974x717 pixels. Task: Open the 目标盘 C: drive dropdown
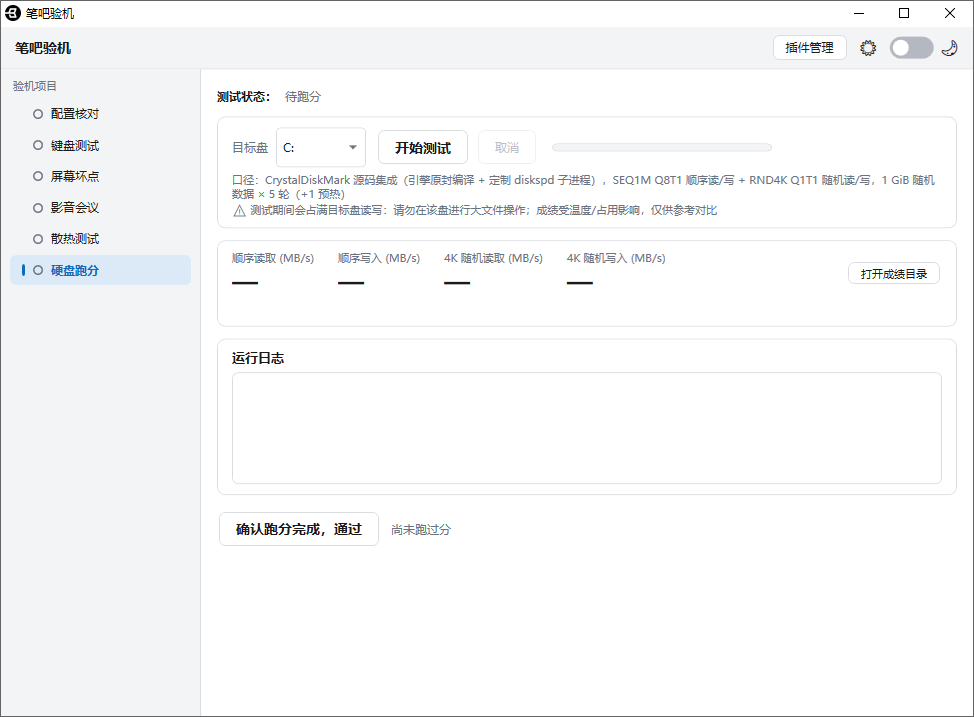coord(321,147)
